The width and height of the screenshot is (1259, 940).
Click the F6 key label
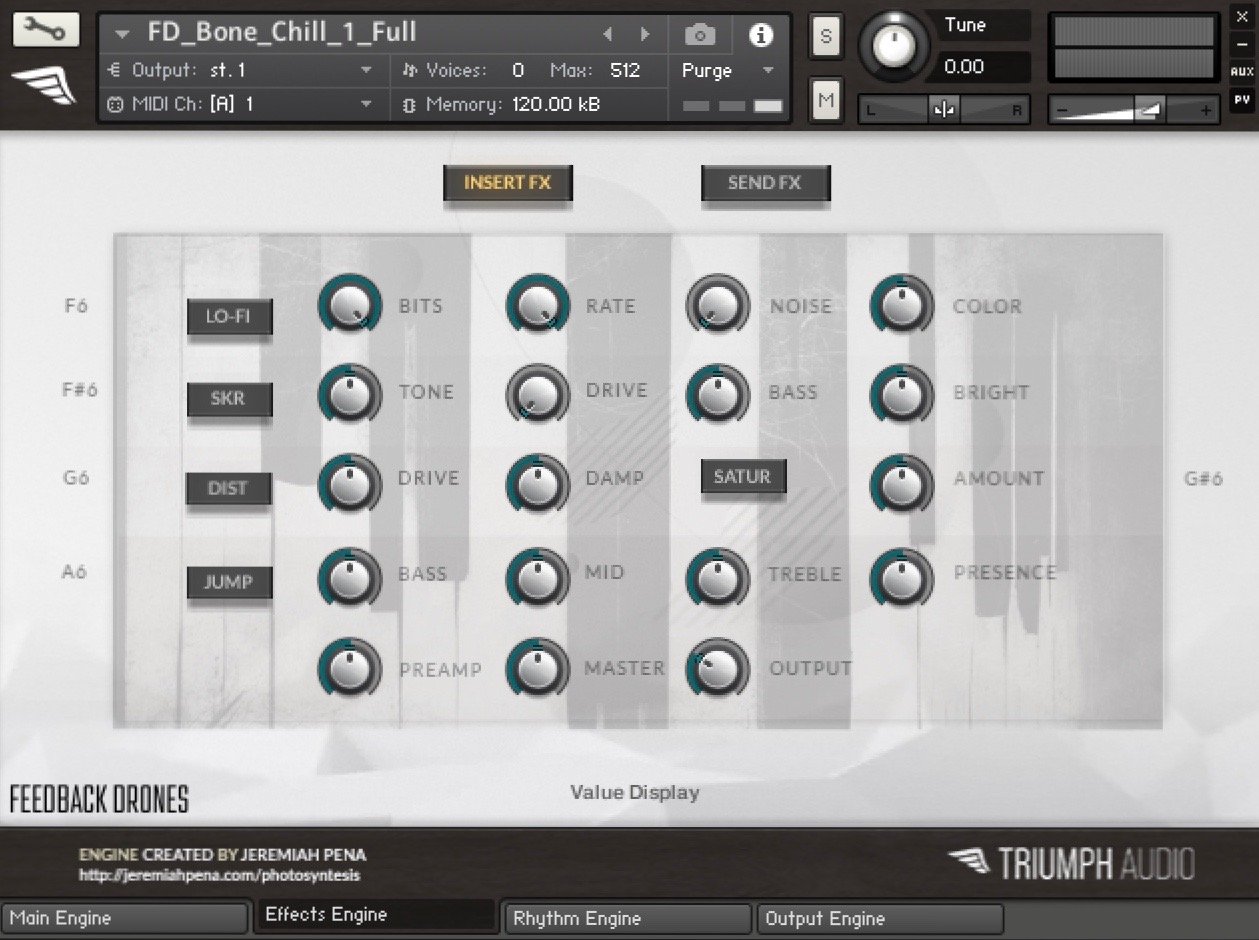pos(76,306)
